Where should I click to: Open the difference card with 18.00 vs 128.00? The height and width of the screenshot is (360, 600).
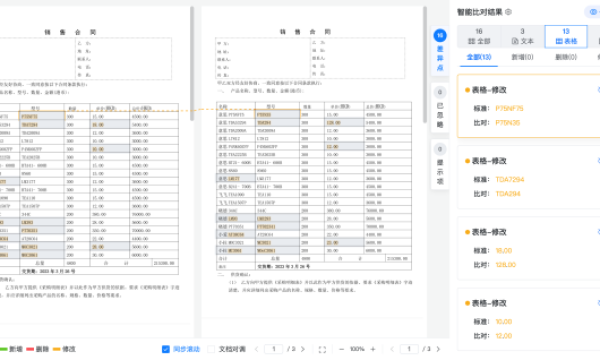528,248
